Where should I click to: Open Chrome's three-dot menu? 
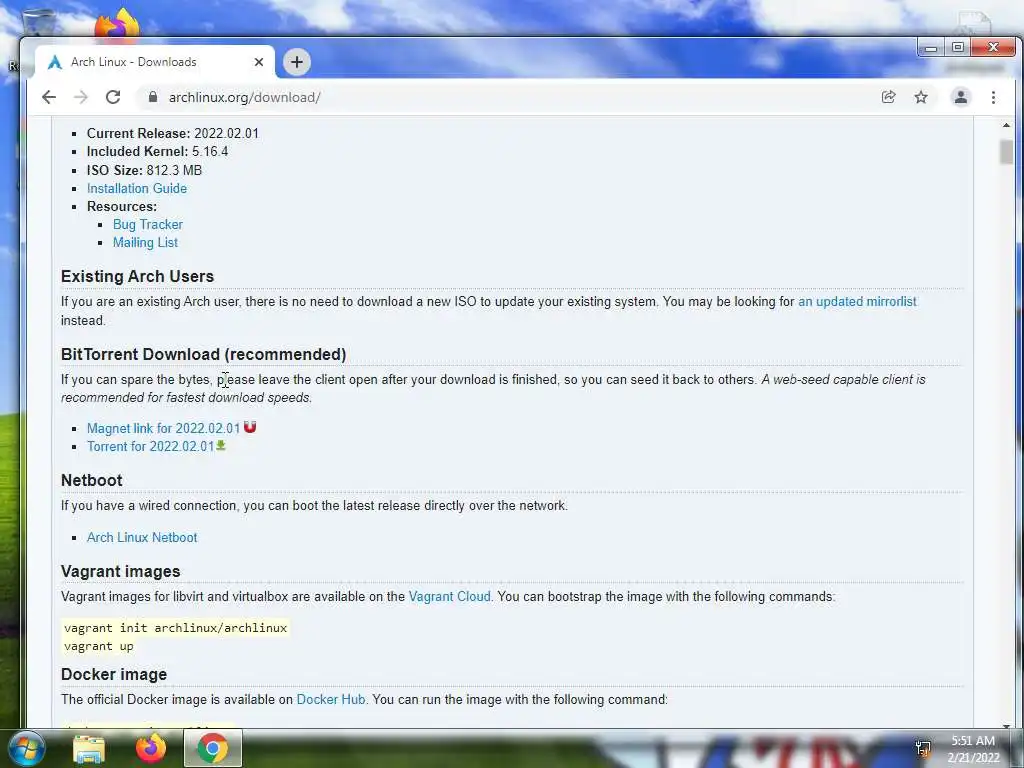pyautogui.click(x=993, y=97)
